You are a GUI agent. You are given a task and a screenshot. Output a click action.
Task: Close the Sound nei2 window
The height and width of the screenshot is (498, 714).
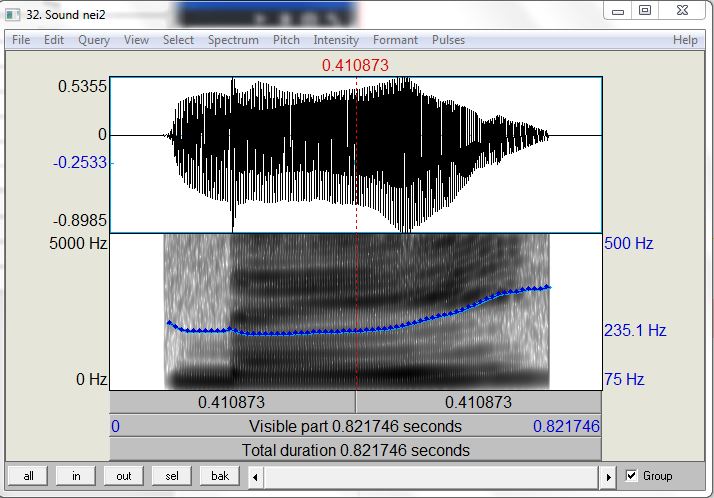pyautogui.click(x=682, y=11)
